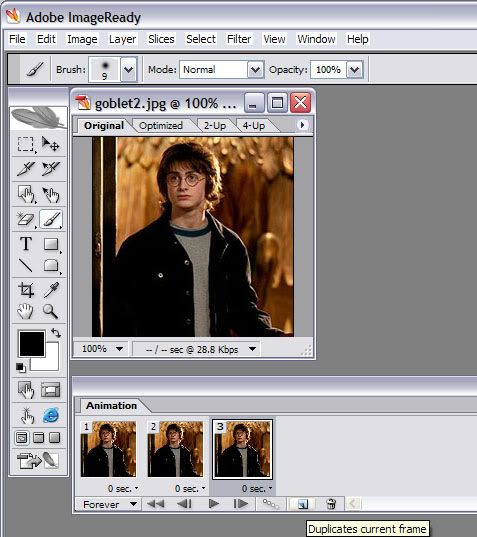The image size is (477, 537).
Task: Select the Animation palette tab
Action: [111, 405]
